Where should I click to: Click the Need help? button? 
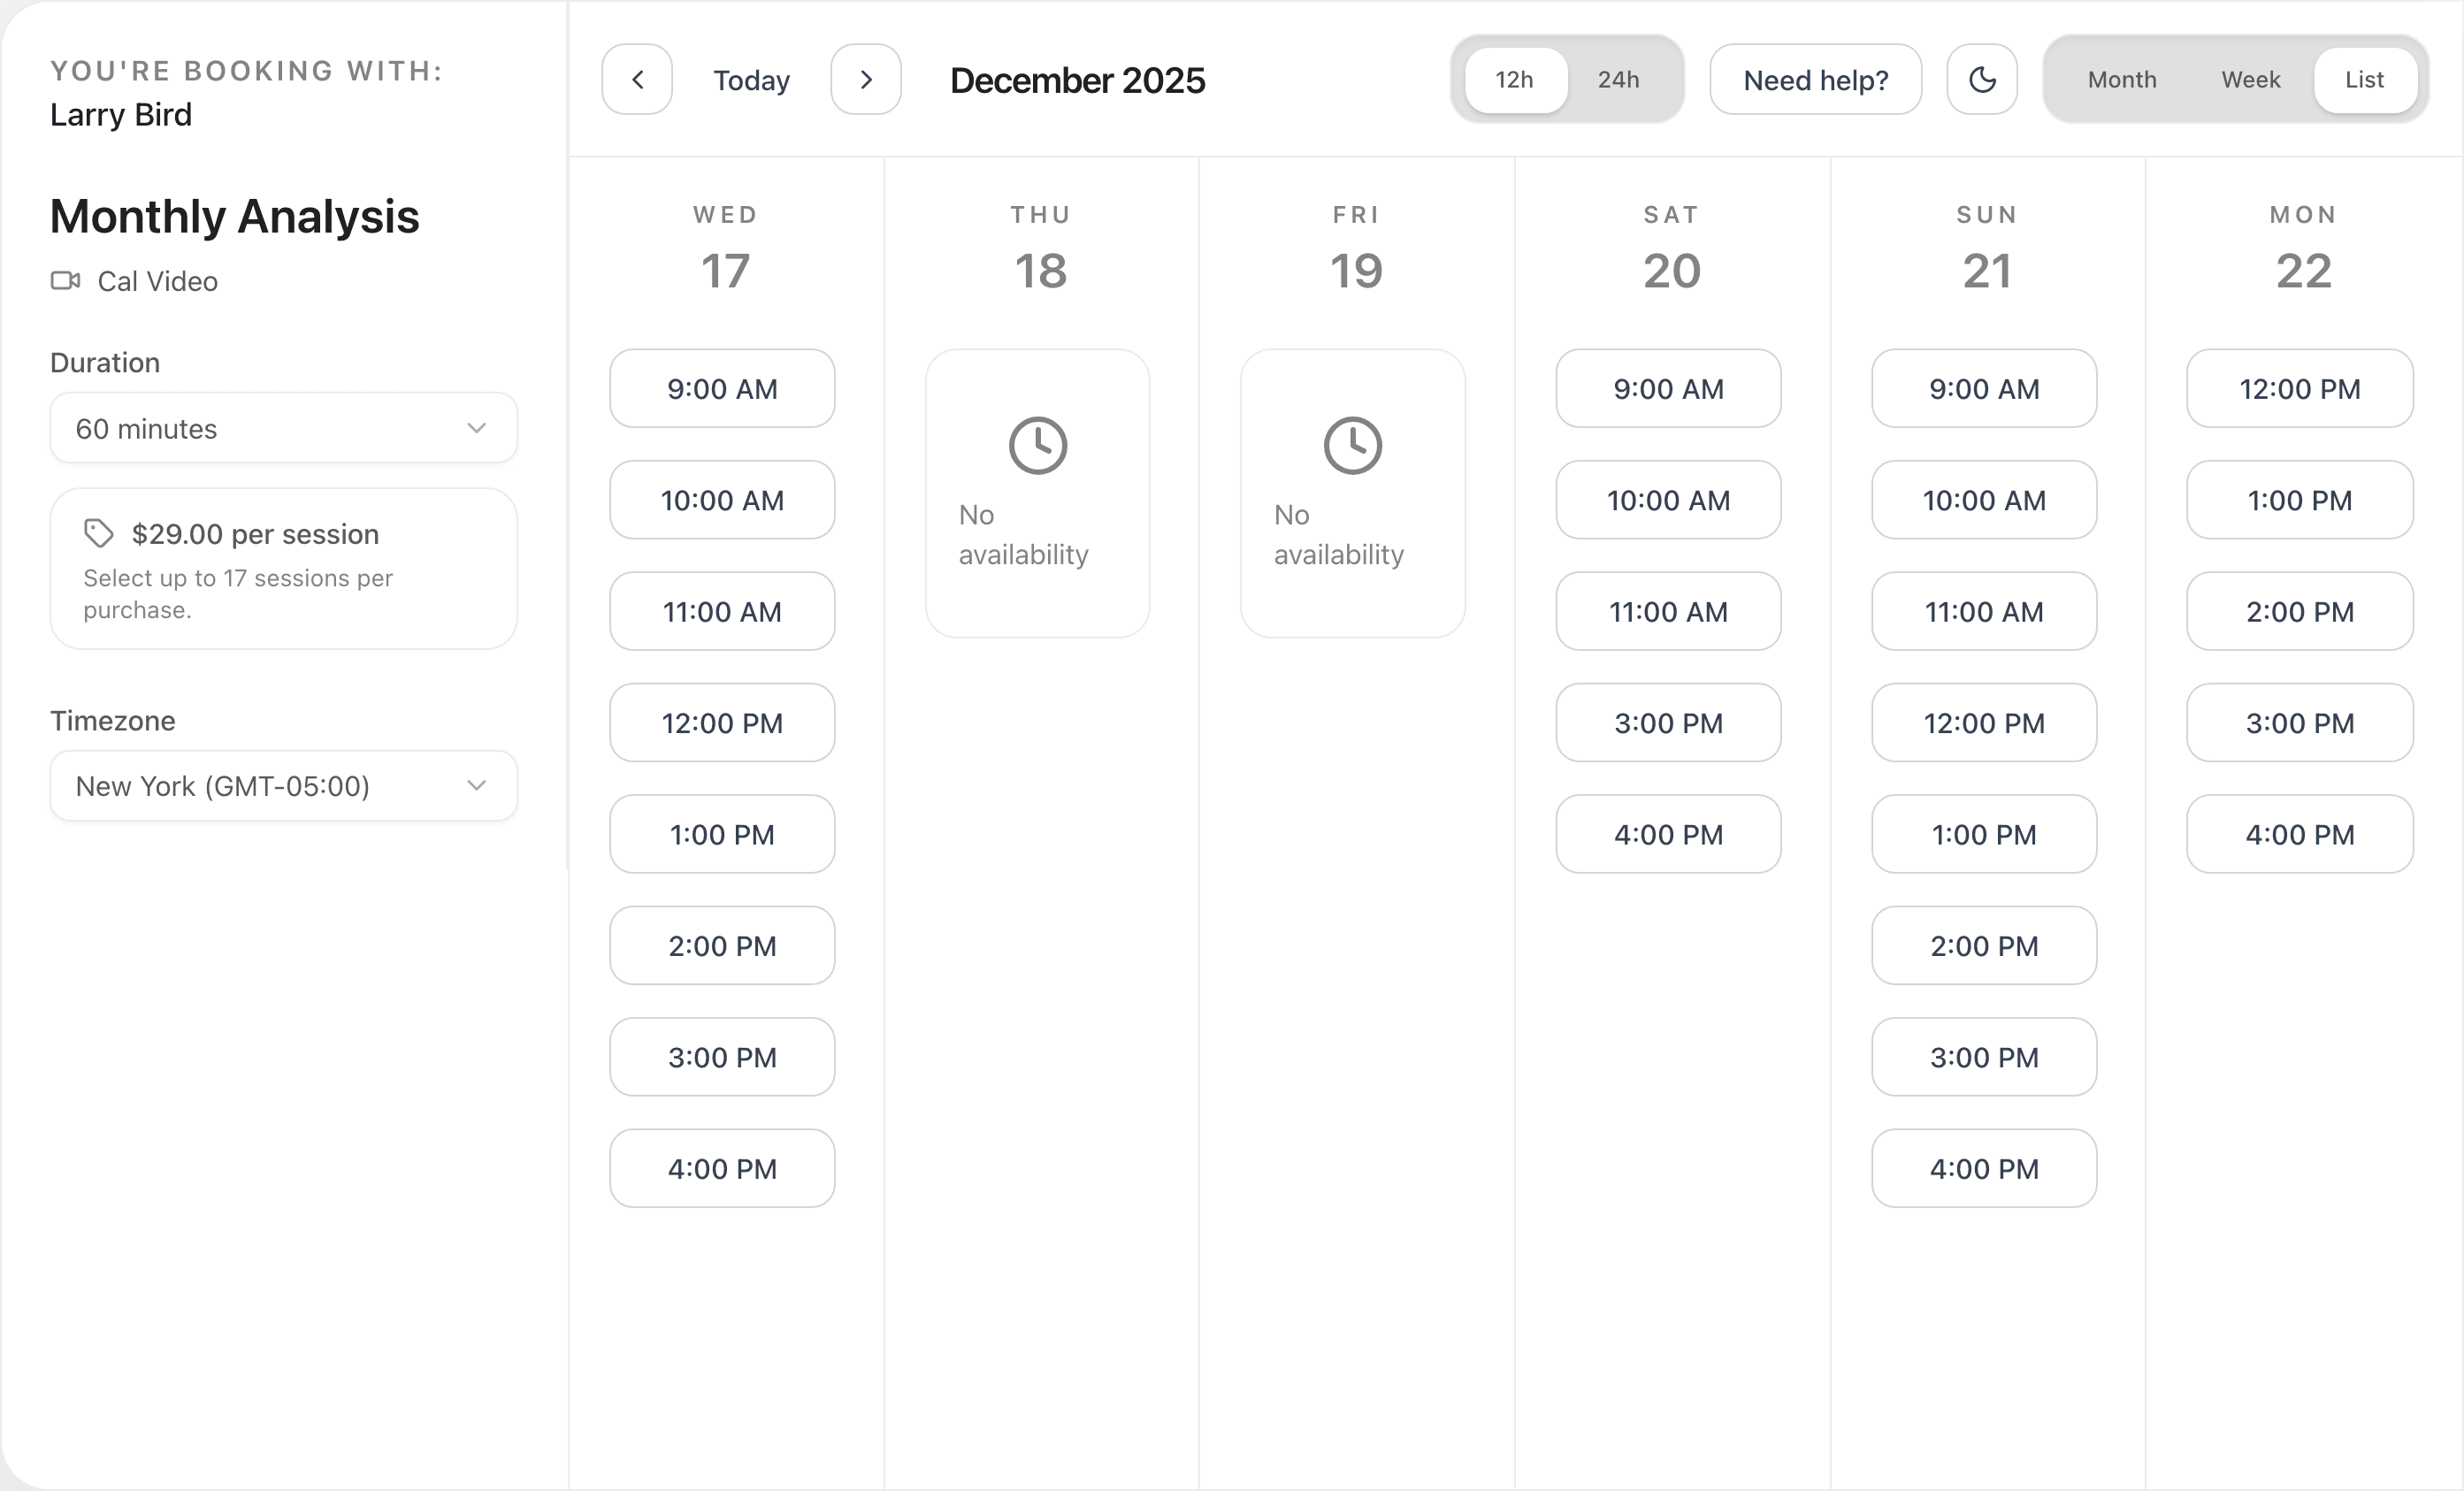click(1815, 79)
